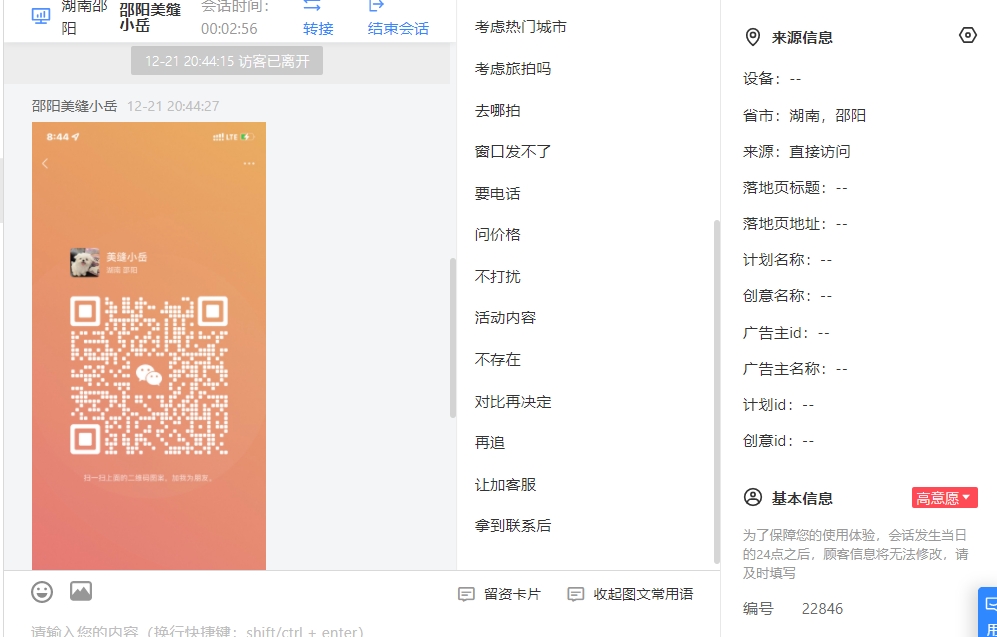997x637 pixels.
Task: Open the emoji picker smiley icon
Action: (x=43, y=592)
